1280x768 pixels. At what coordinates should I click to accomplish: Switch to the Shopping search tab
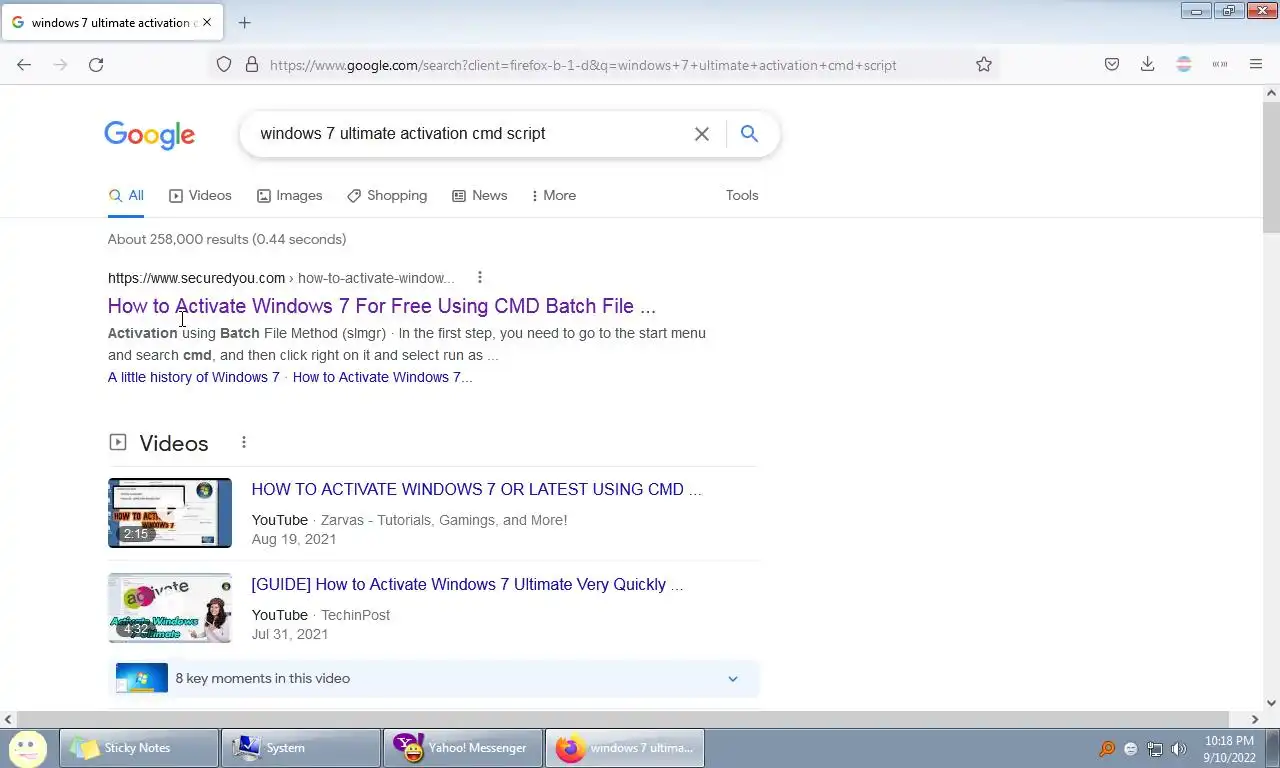tap(387, 196)
